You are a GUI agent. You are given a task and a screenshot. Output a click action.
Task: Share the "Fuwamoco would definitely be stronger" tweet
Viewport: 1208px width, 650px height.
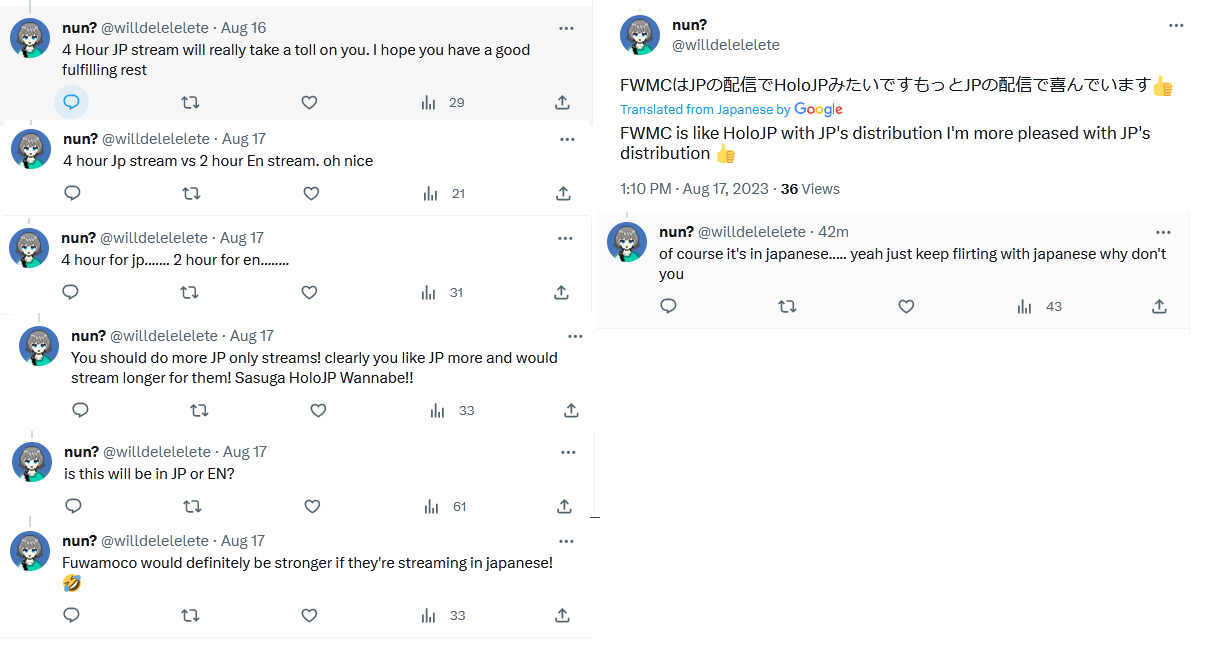(563, 615)
